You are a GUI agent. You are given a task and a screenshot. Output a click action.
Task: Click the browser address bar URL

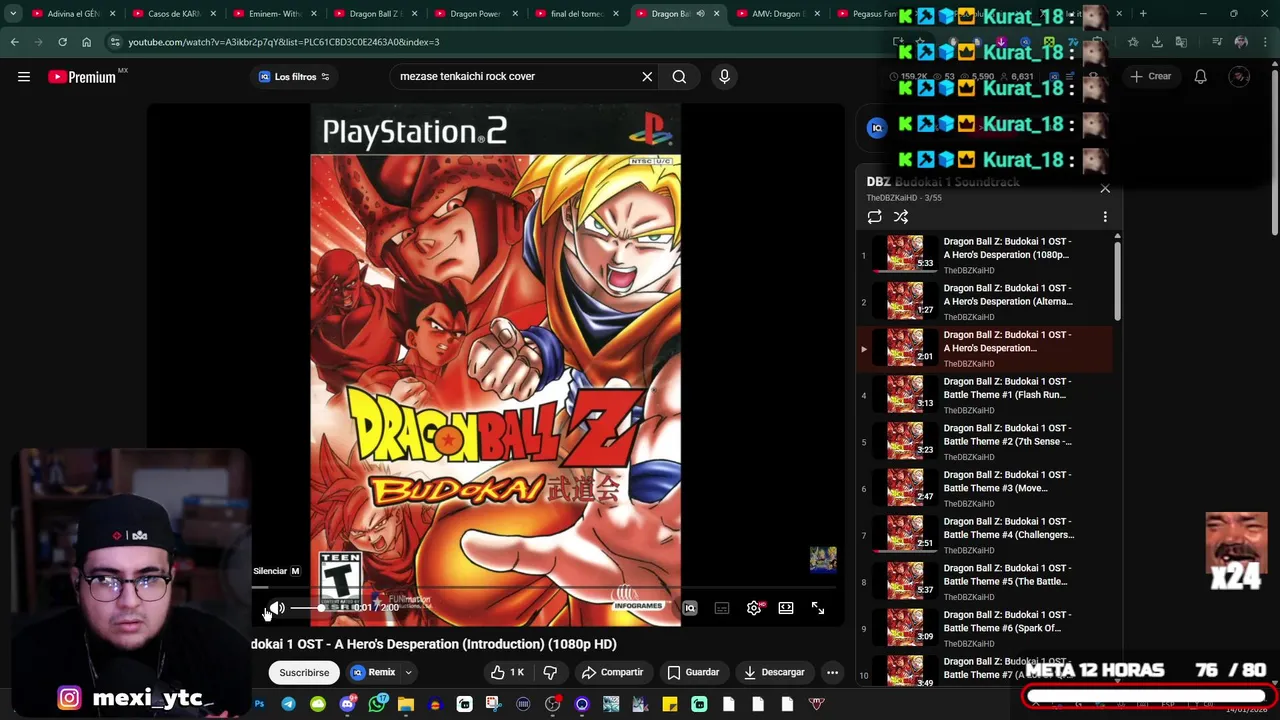pos(284,42)
